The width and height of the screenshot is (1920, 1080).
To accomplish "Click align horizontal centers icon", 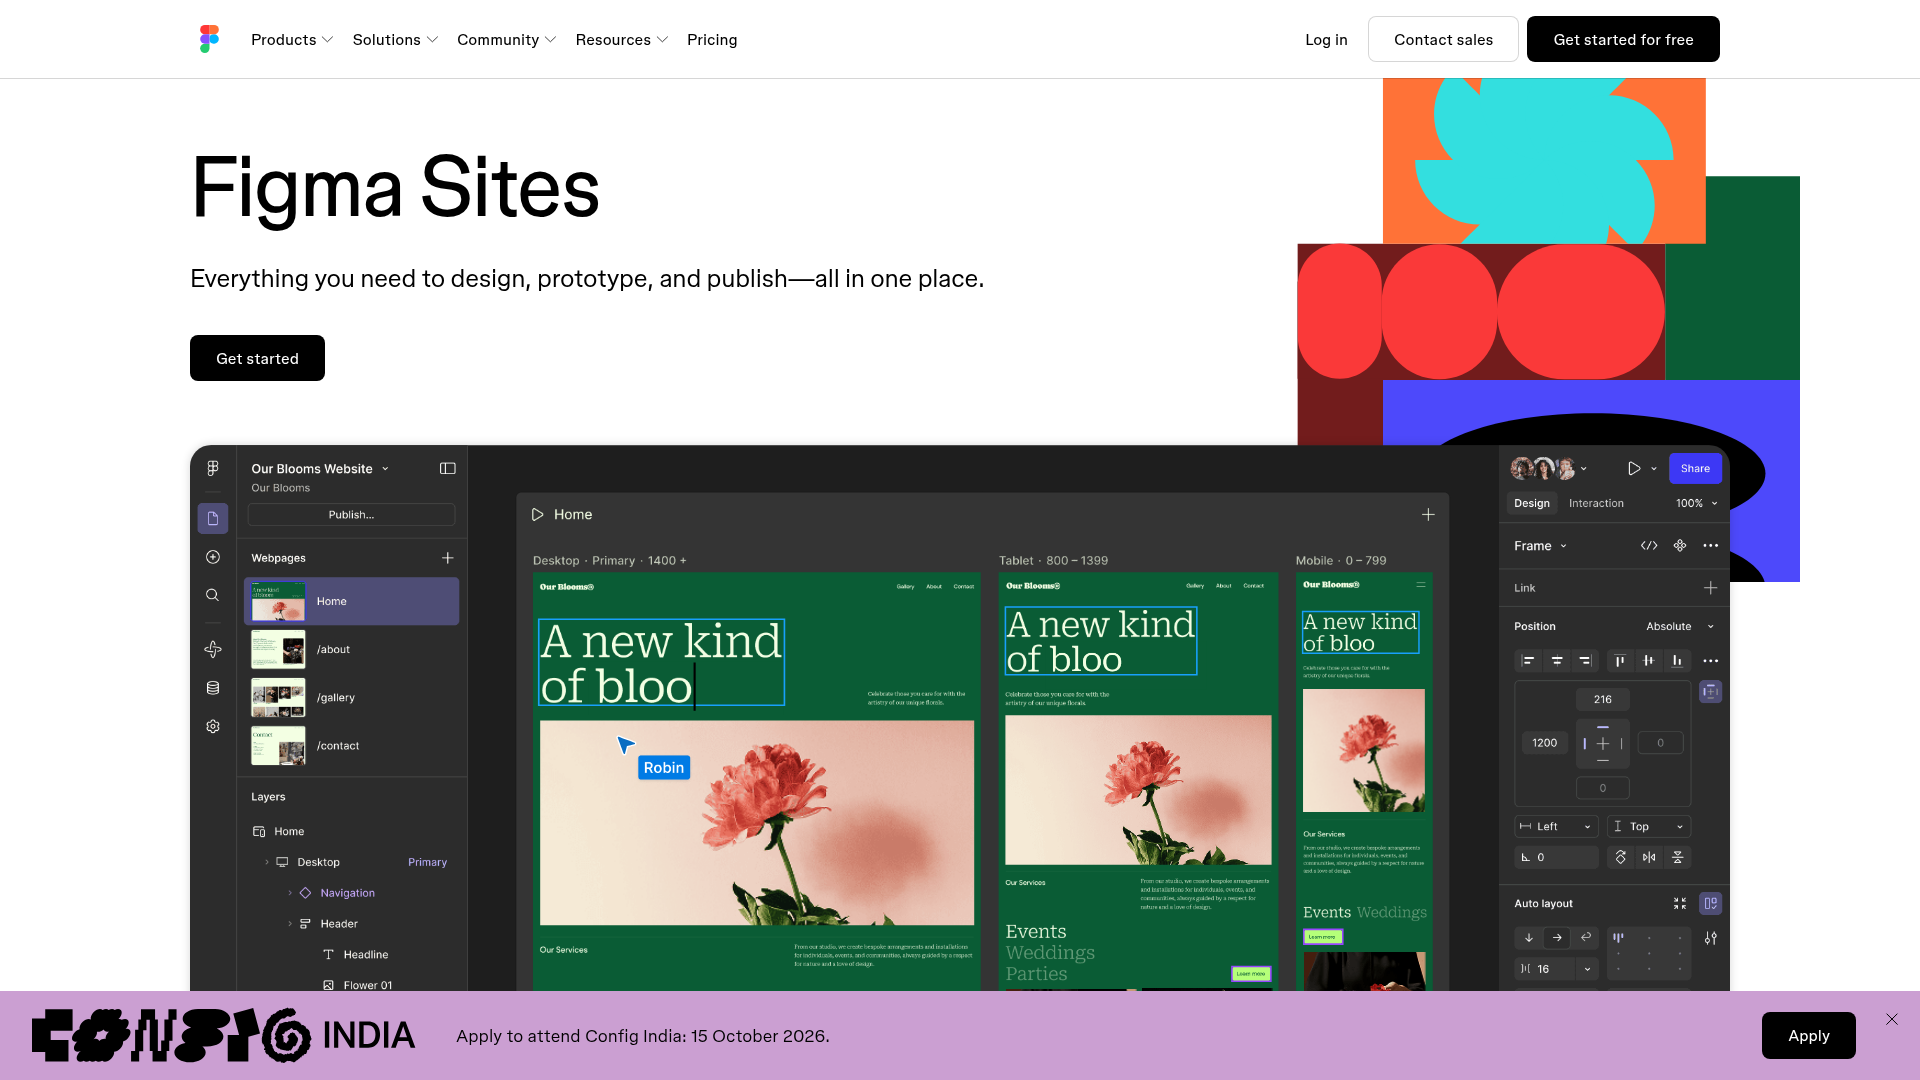I will point(1557,660).
